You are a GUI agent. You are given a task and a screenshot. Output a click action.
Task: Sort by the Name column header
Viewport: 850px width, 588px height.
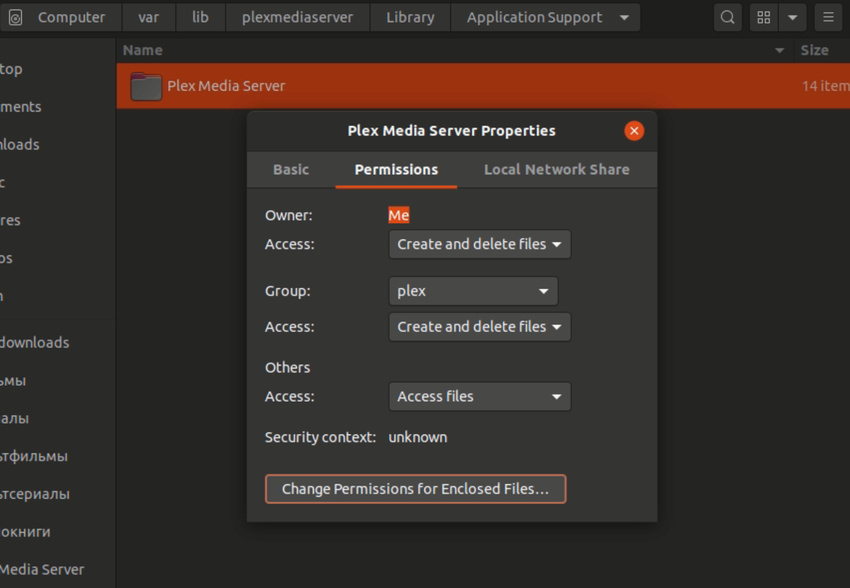pos(143,50)
